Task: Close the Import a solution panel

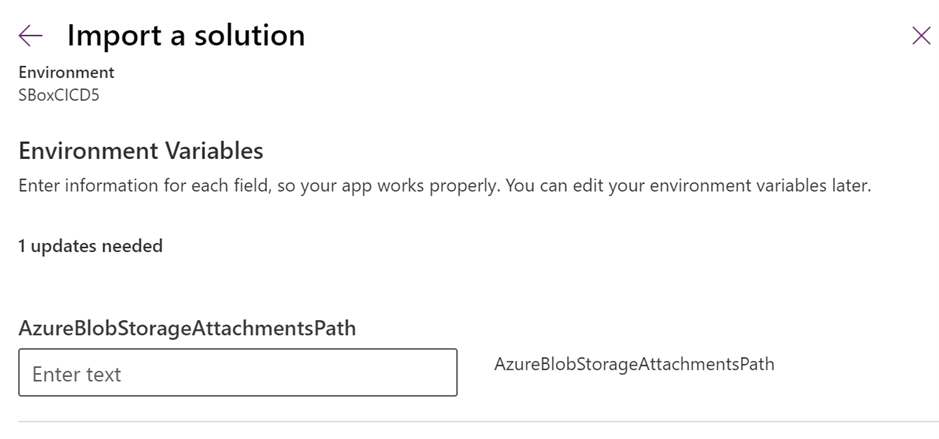Action: tap(921, 36)
